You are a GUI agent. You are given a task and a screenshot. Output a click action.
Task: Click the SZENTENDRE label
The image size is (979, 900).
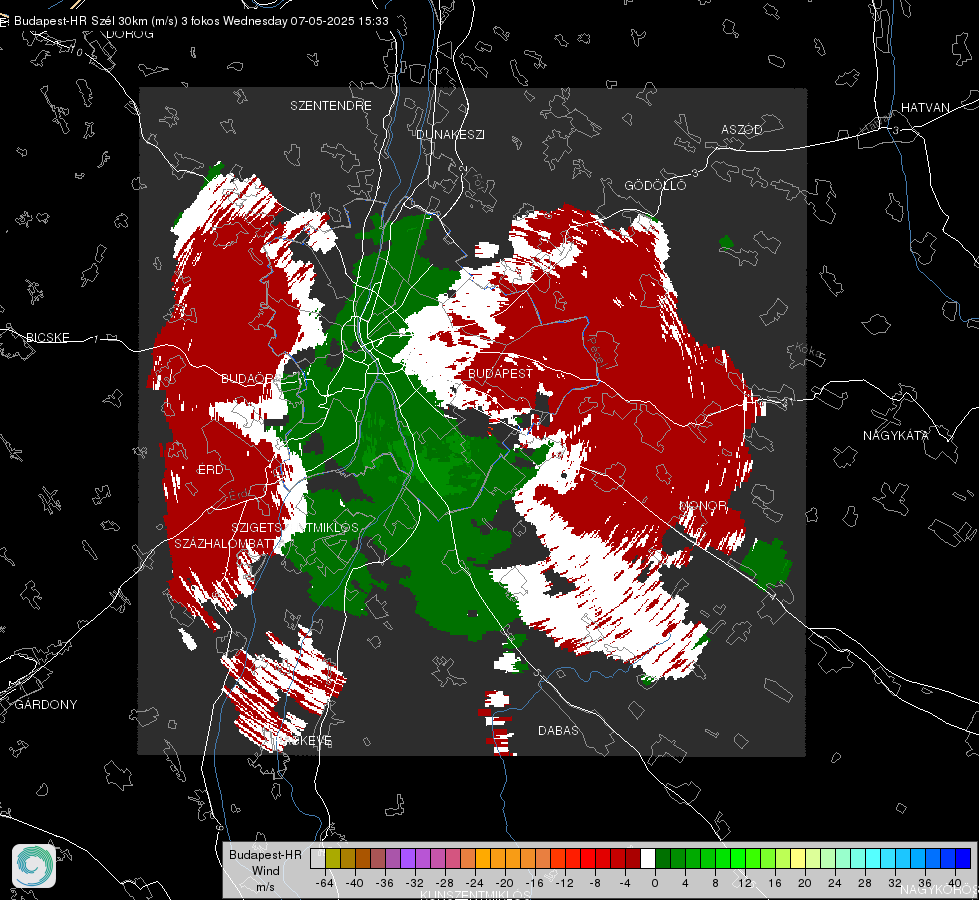click(331, 106)
